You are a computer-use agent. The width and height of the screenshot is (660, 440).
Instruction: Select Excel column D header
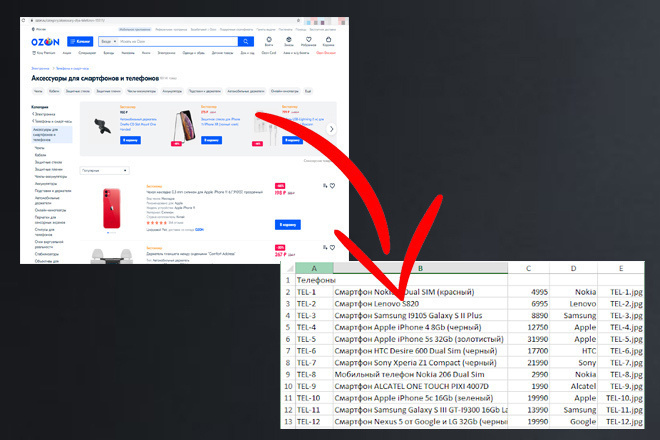click(573, 268)
